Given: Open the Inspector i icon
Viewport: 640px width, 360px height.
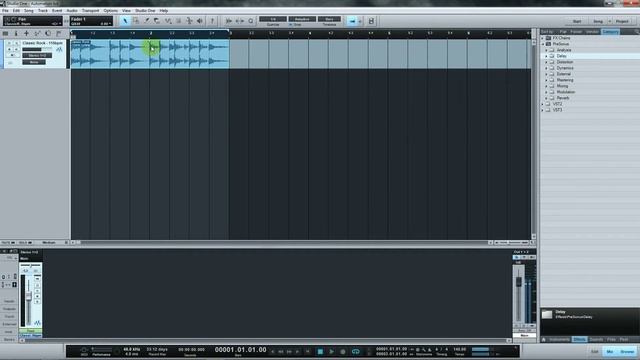Looking at the screenshot, I should coord(16,33).
